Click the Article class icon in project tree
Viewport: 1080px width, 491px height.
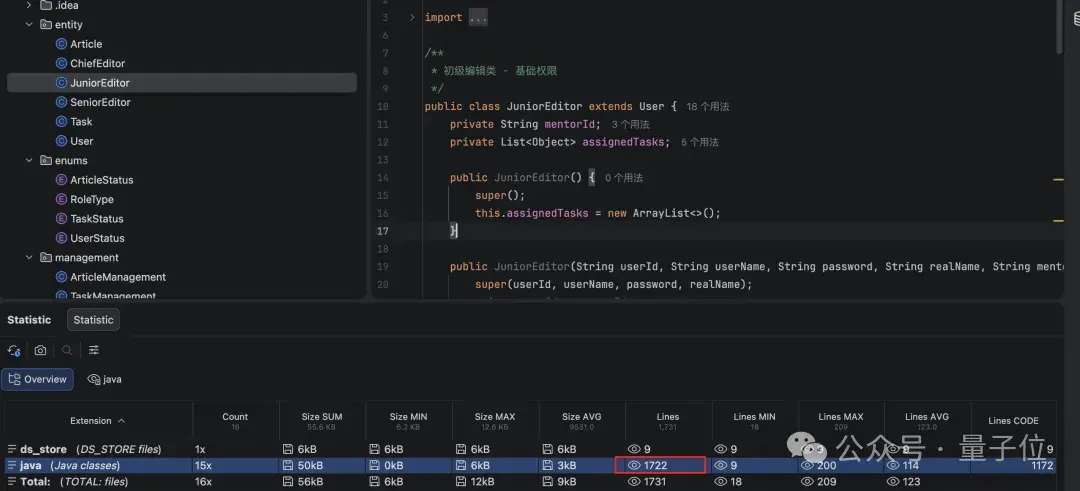[61, 44]
